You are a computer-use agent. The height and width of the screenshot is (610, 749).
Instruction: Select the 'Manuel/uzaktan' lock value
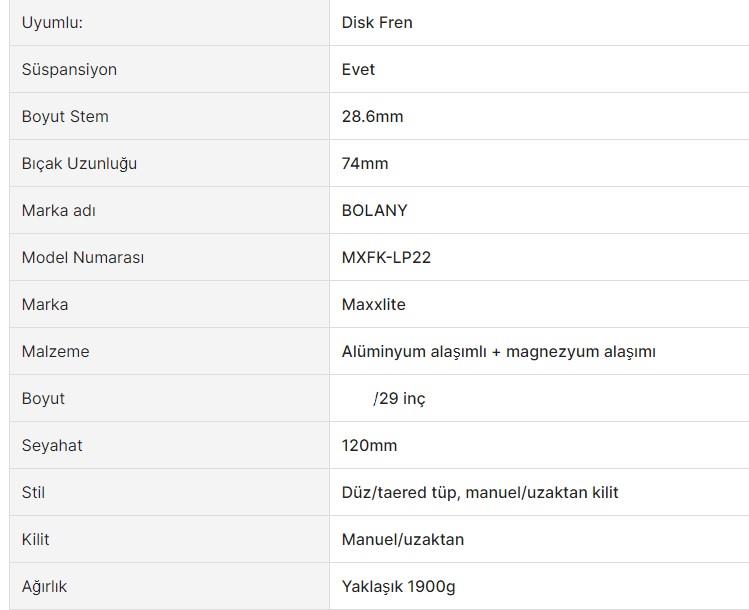pyautogui.click(x=403, y=539)
